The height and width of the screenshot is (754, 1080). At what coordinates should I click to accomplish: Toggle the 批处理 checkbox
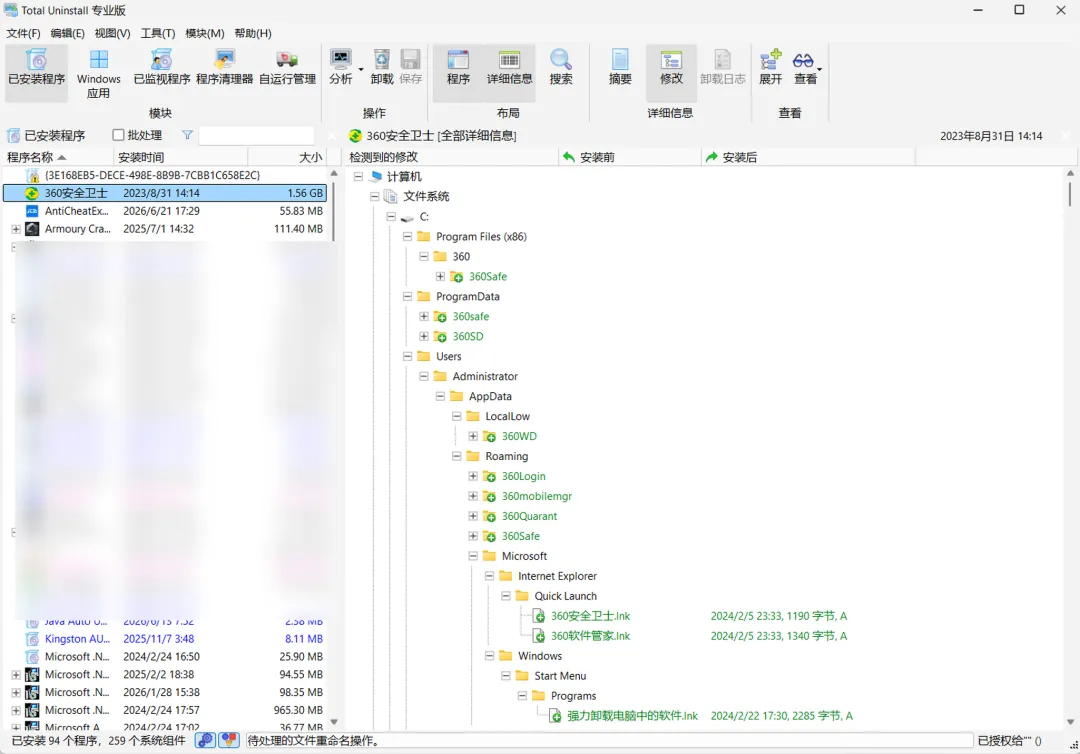(x=118, y=135)
